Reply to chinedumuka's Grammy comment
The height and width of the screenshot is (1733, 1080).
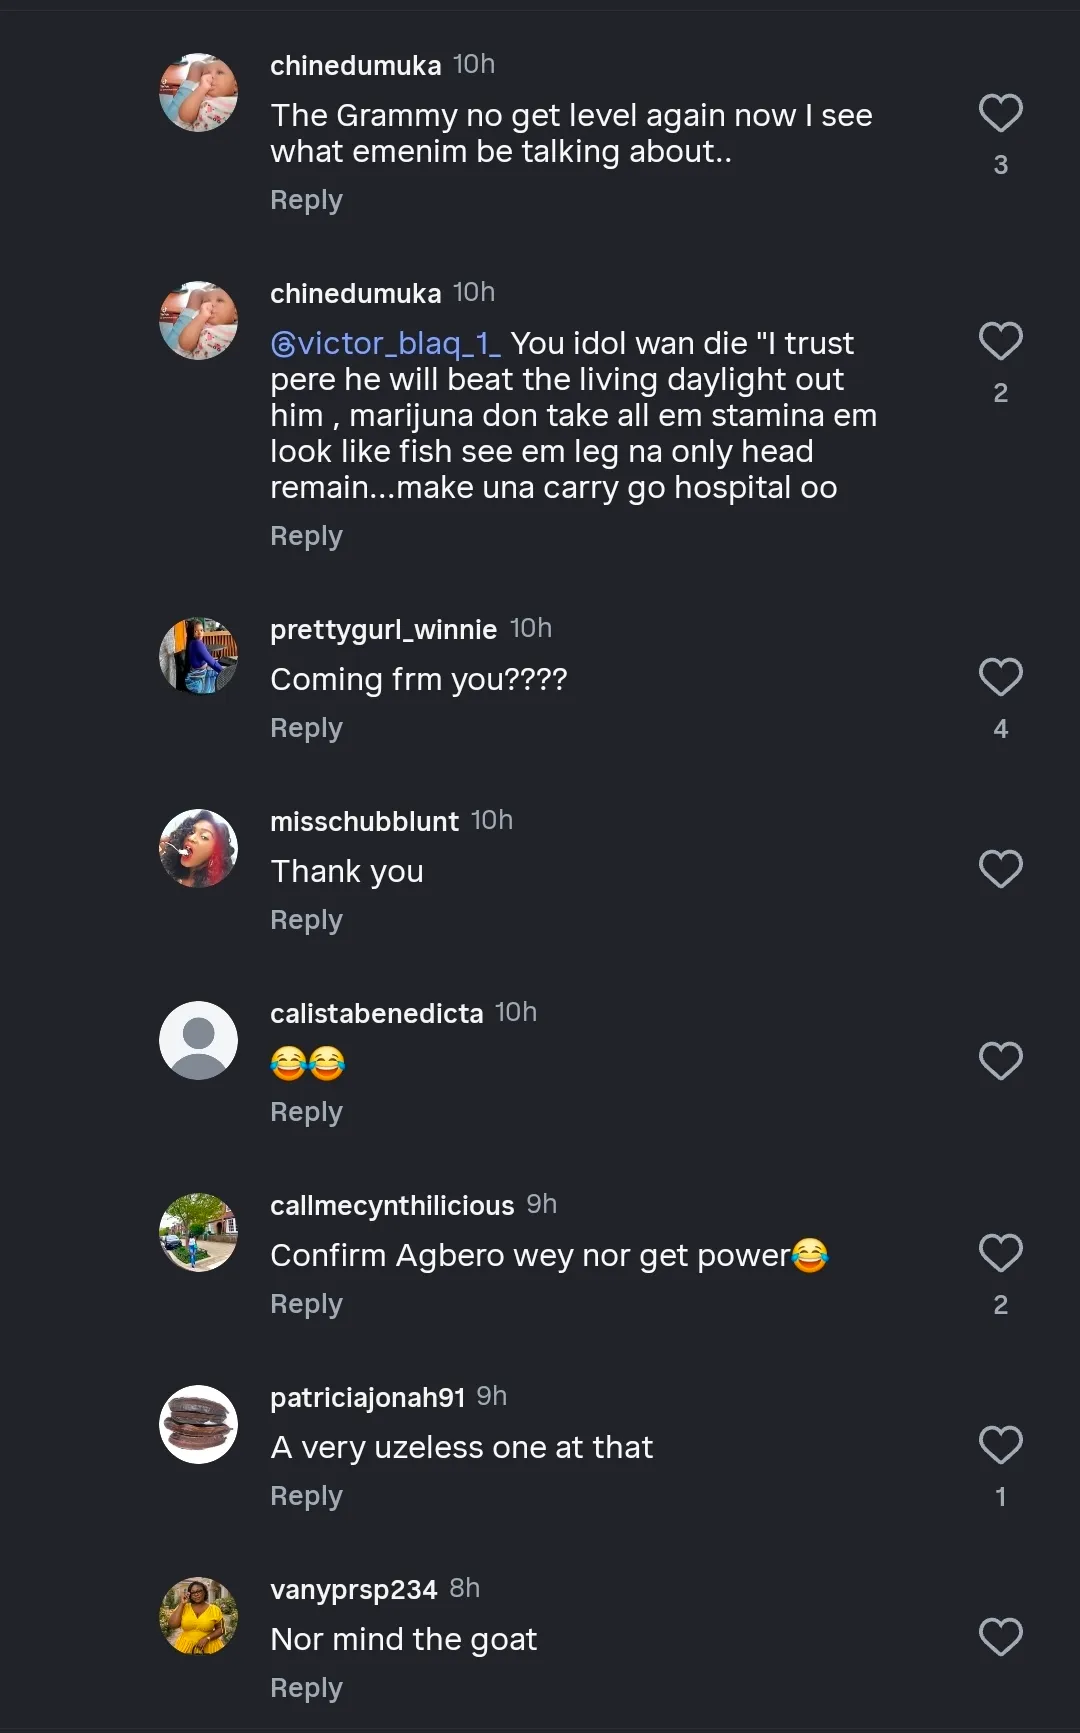[306, 200]
